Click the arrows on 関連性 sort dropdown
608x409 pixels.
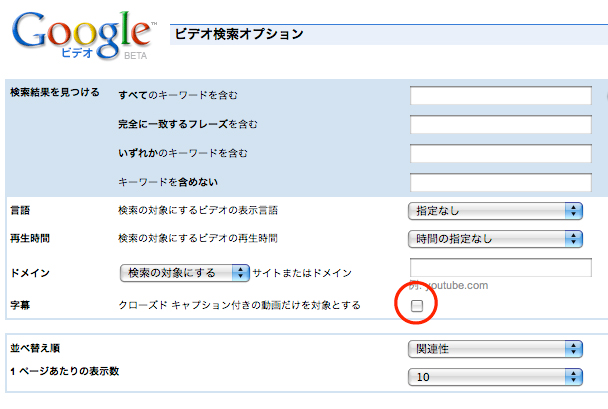[x=573, y=349]
